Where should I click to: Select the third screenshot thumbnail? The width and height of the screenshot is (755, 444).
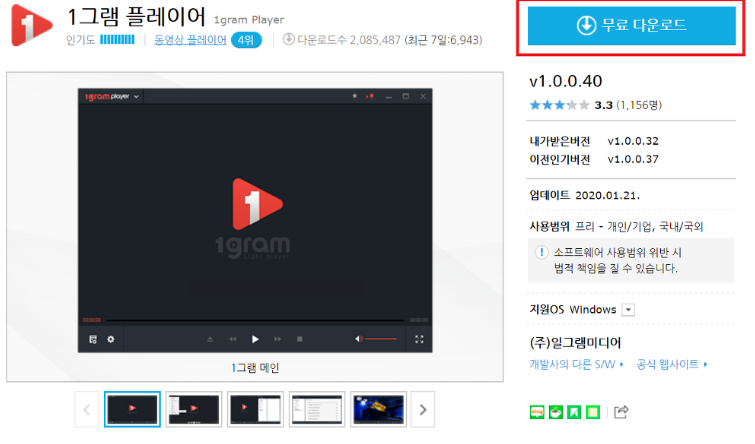pyautogui.click(x=255, y=409)
